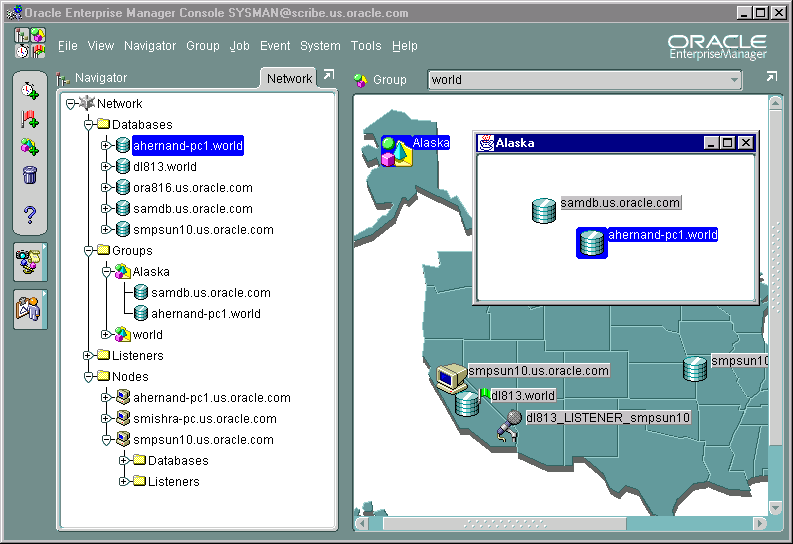Open the question mark Help icon

30,213
